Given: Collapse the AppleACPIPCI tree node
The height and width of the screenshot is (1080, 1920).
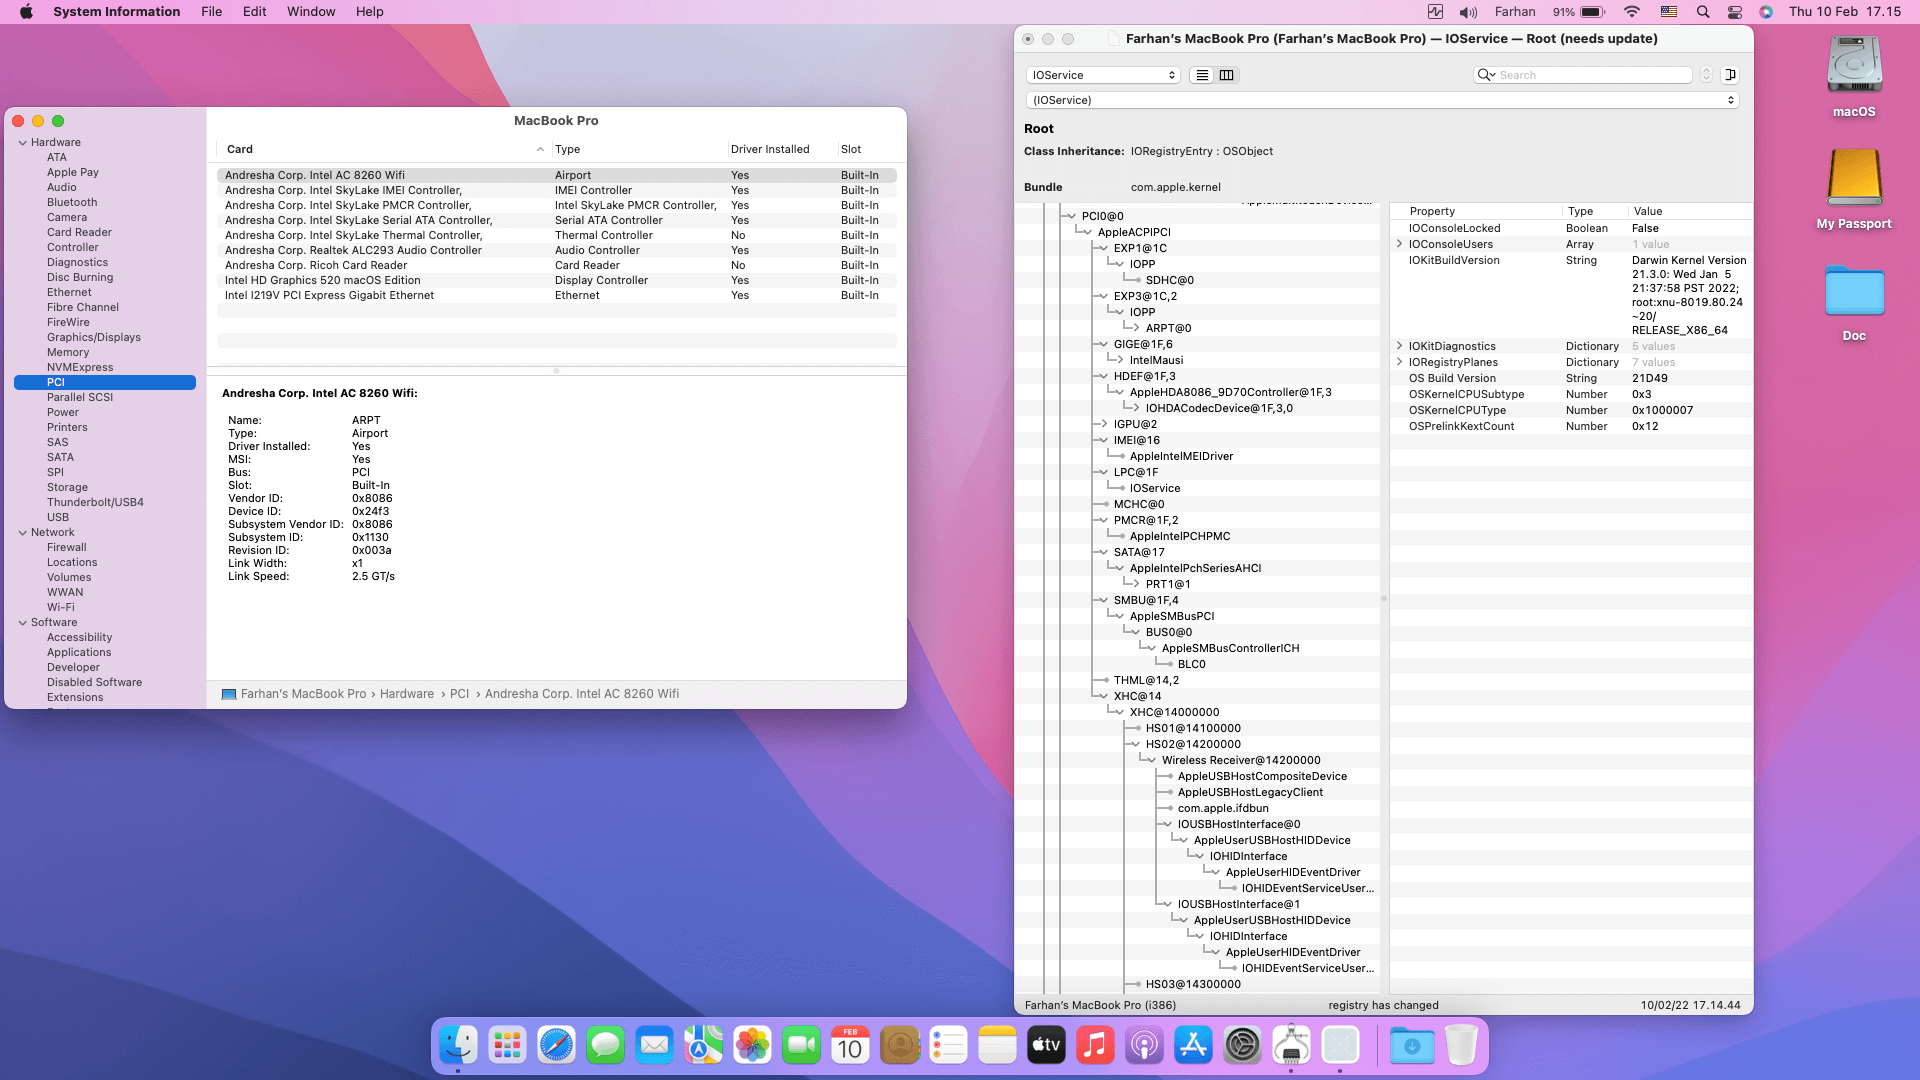Looking at the screenshot, I should (1087, 232).
